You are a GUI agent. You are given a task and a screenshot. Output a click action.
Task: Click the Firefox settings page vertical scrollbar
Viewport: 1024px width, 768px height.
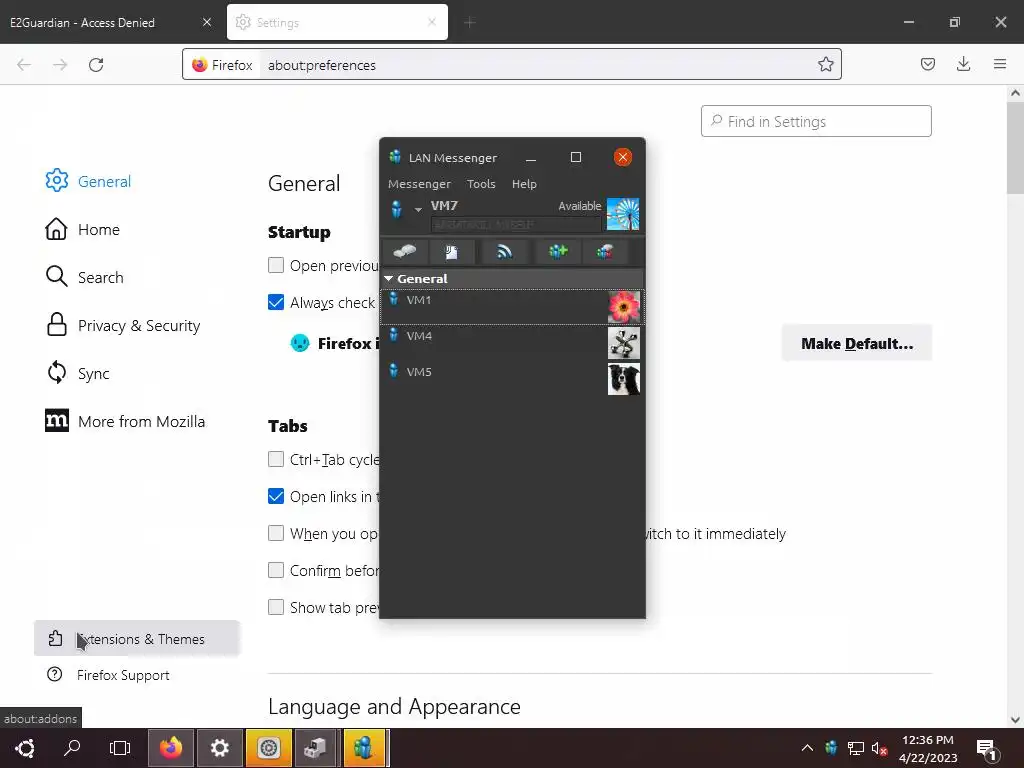(x=1015, y=148)
